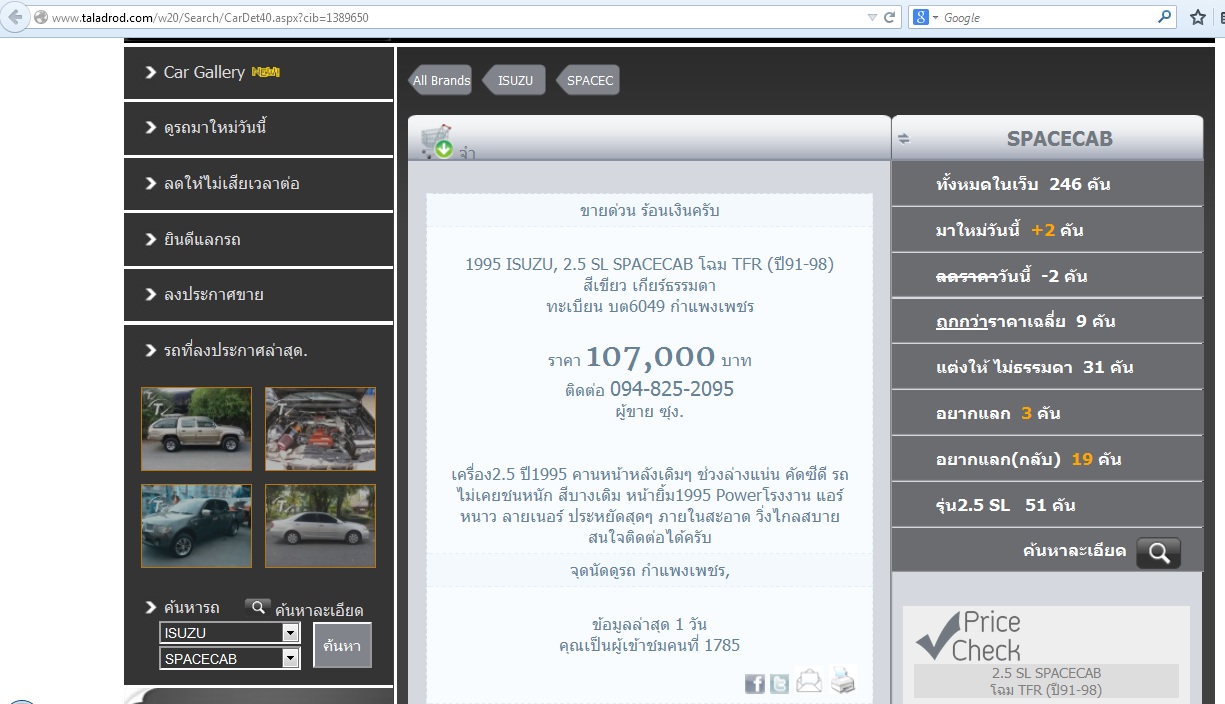Click magnifier icon beside ค้นหาละเอียด in sidebar
1225x704 pixels.
tap(258, 606)
